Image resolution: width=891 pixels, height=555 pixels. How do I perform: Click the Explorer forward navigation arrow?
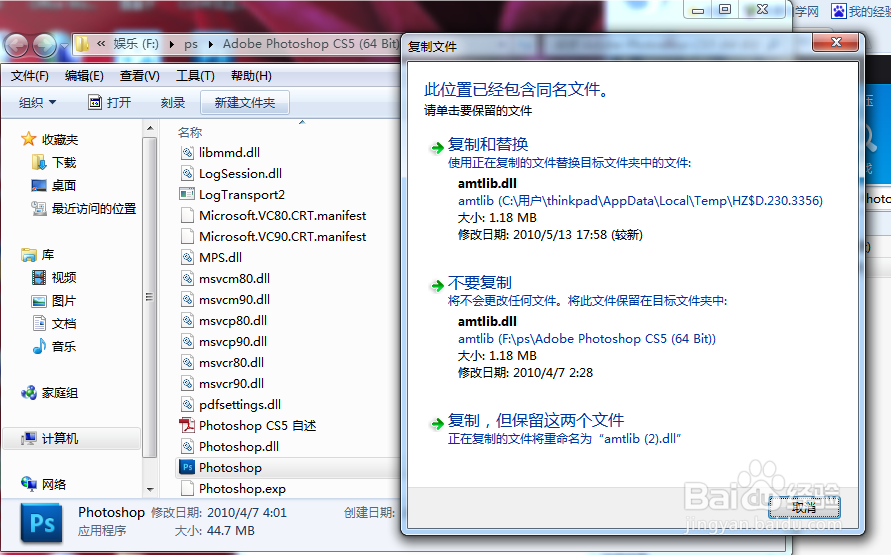coord(44,45)
